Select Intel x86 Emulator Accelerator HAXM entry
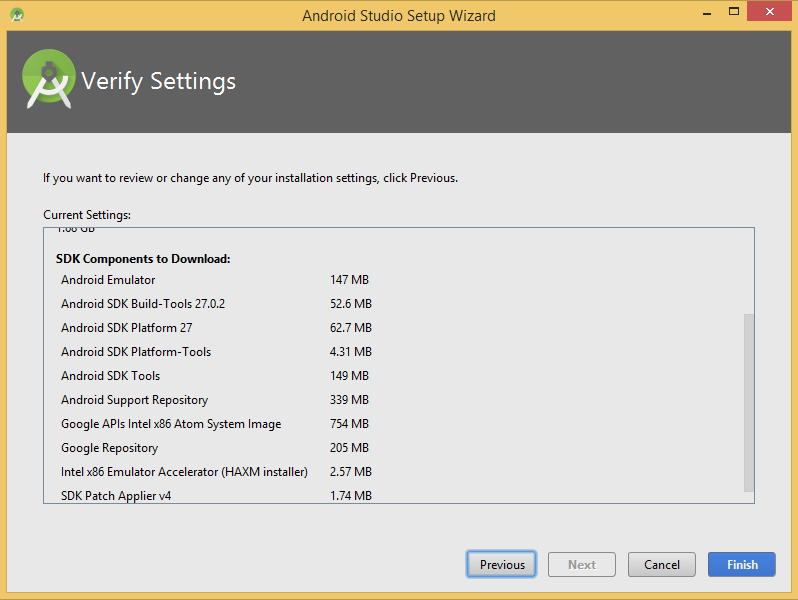The width and height of the screenshot is (798, 600). point(184,472)
